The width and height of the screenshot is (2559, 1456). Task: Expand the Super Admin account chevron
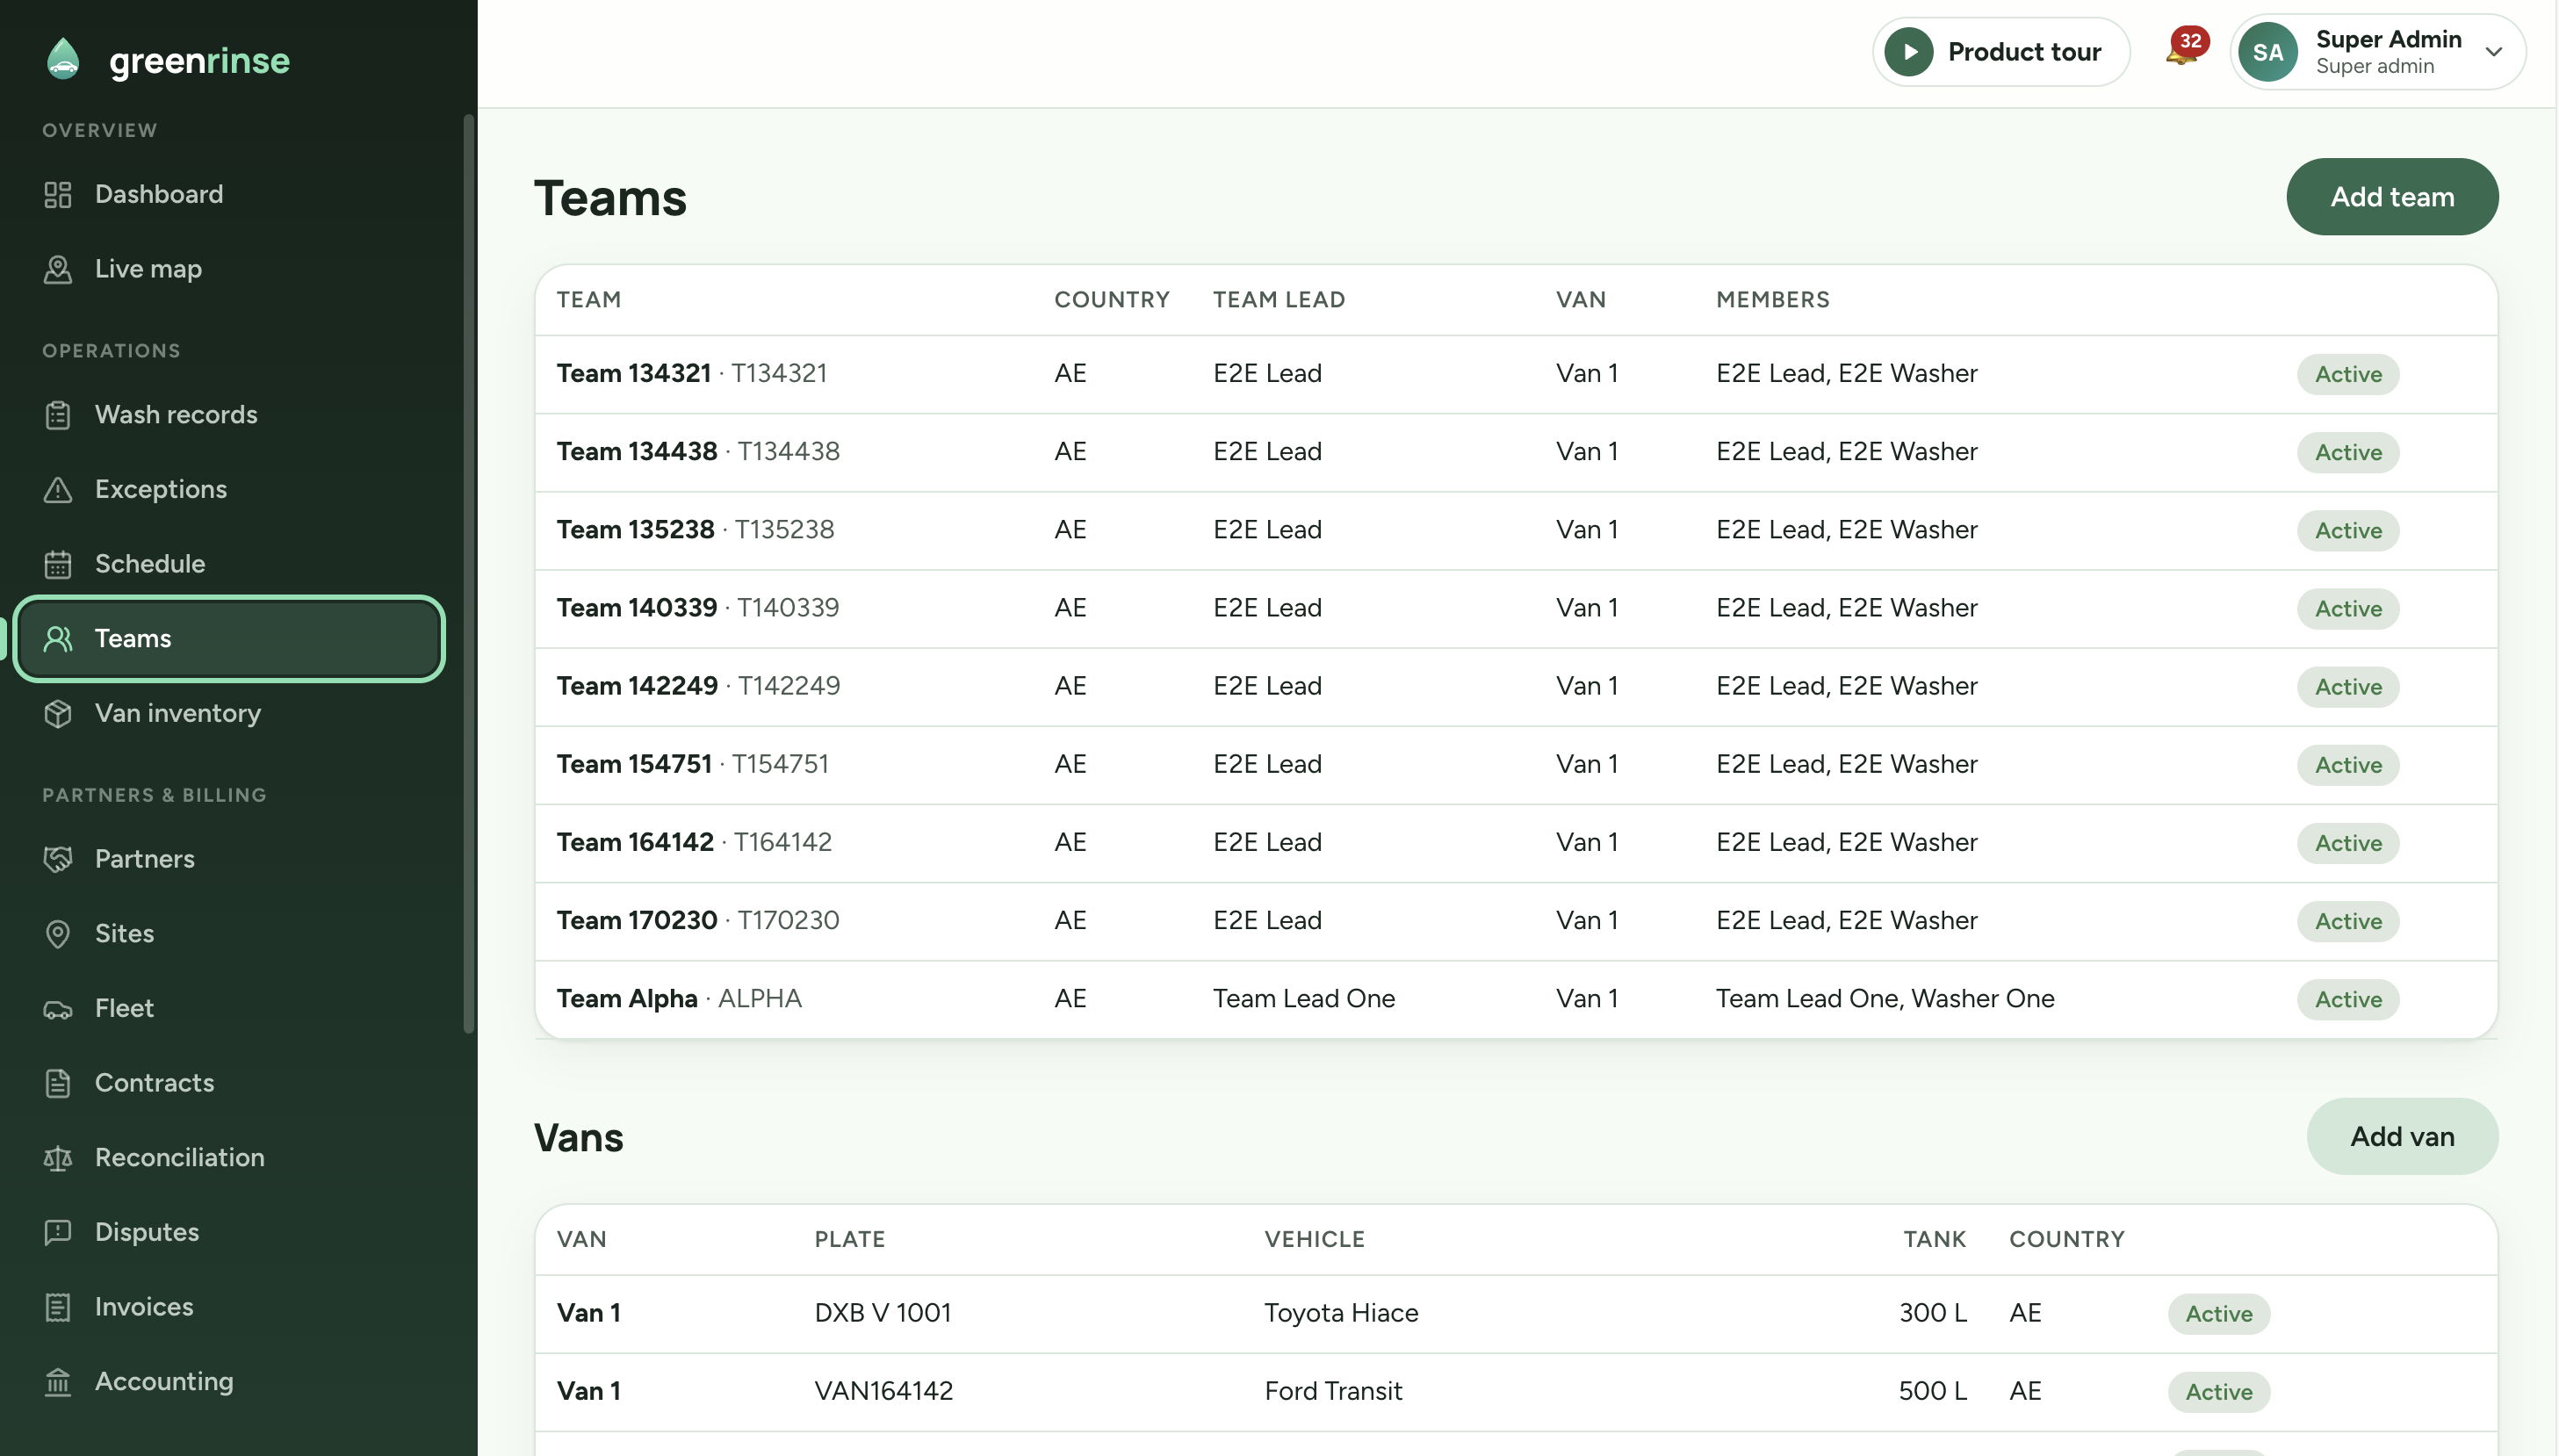(x=2493, y=52)
